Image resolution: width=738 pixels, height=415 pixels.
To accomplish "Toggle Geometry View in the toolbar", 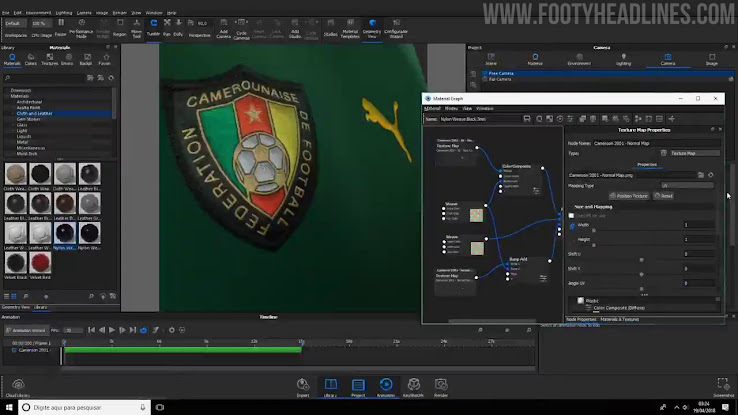I will pos(372,29).
